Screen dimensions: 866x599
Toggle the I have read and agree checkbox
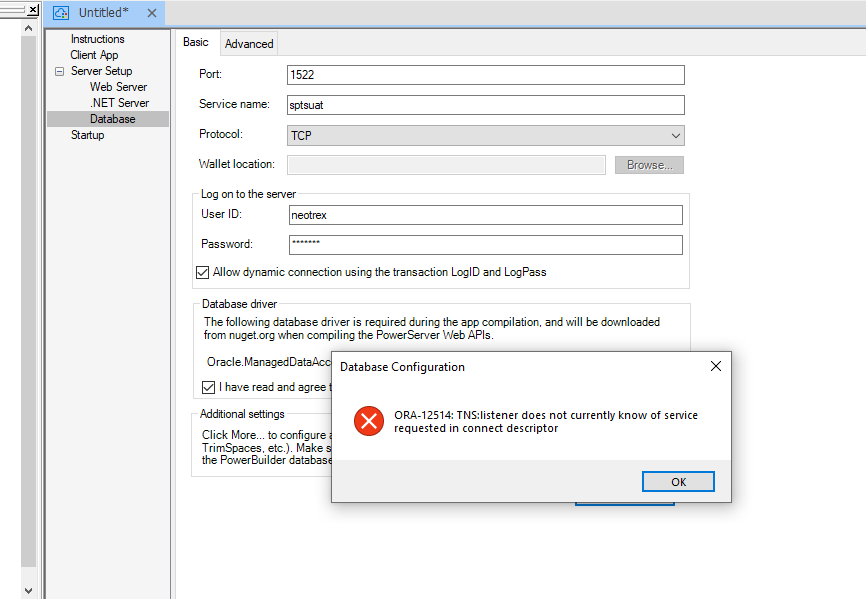tap(208, 387)
